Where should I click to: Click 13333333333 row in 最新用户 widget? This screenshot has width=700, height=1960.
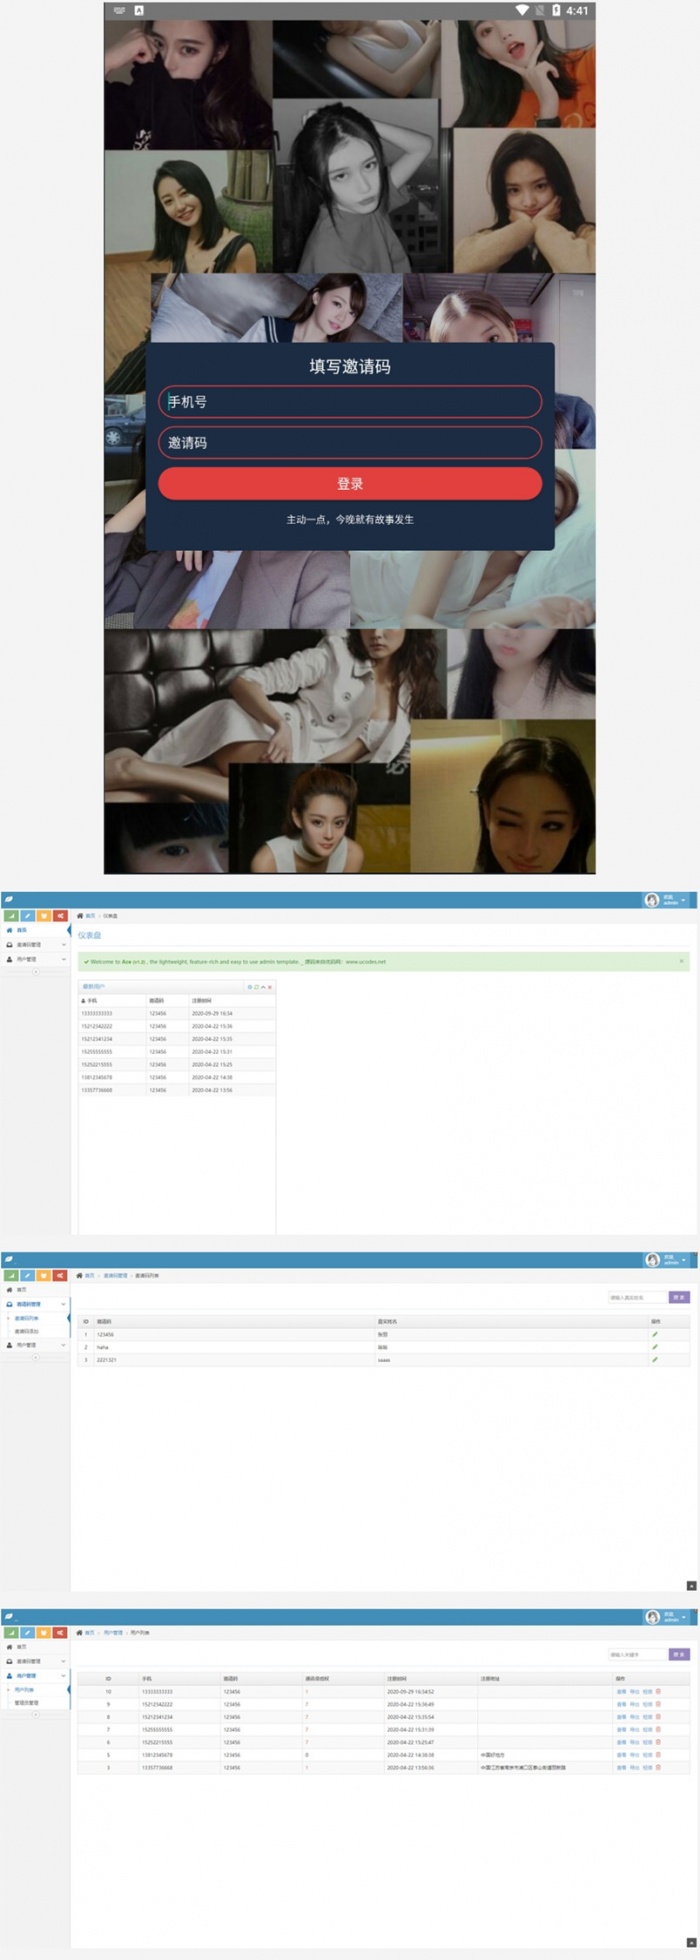click(x=176, y=1013)
